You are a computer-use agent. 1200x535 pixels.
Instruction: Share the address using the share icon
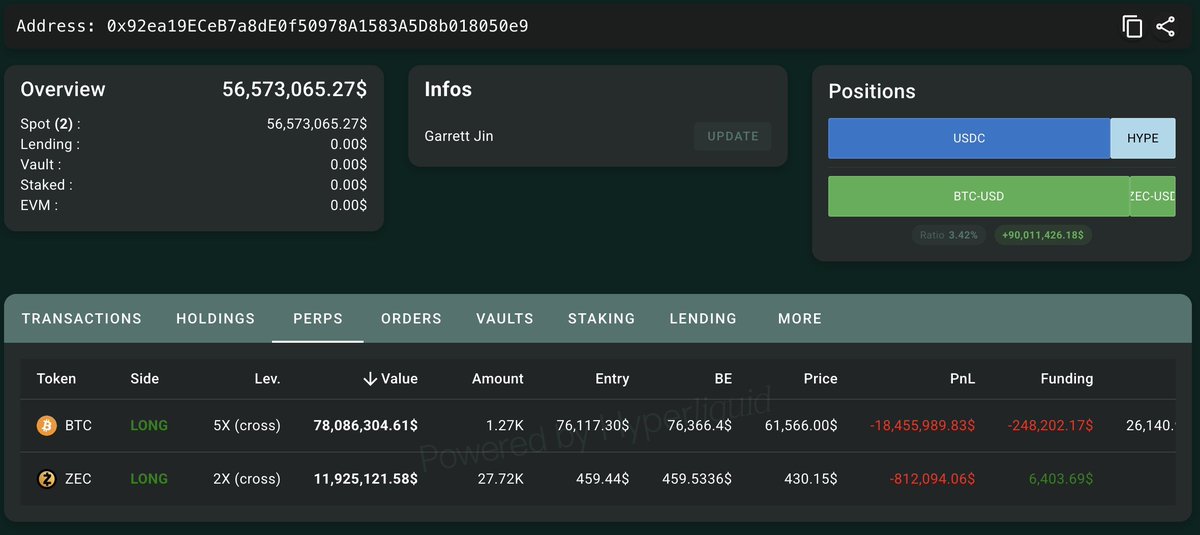[x=1165, y=26]
